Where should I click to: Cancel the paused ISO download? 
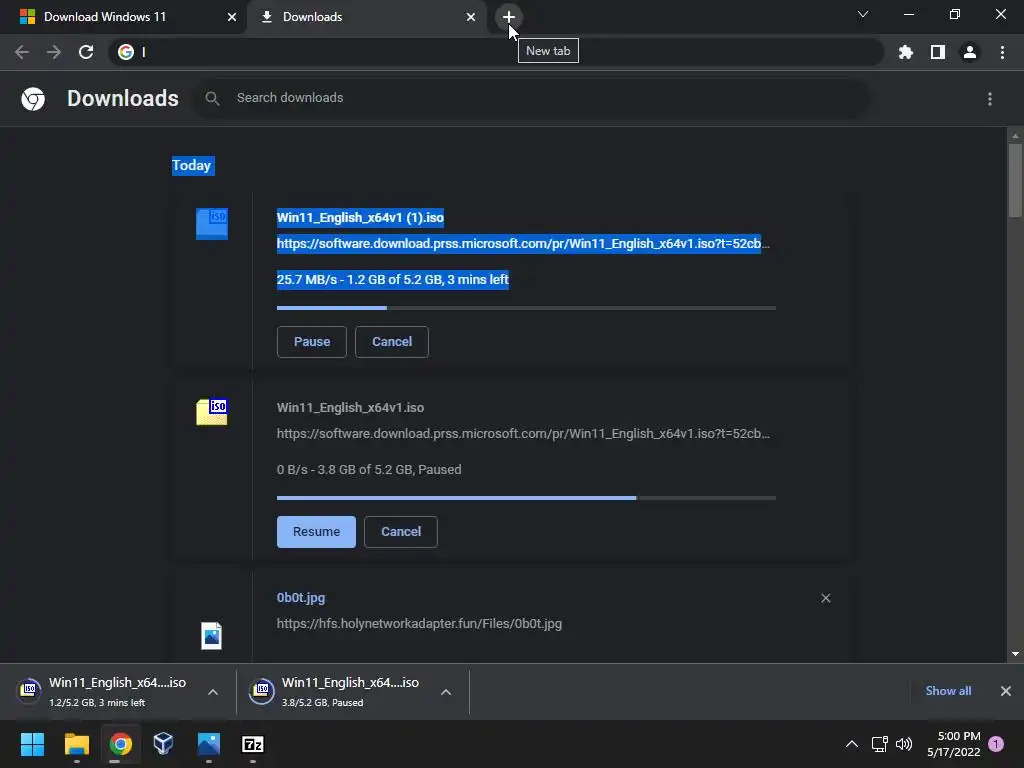click(401, 532)
